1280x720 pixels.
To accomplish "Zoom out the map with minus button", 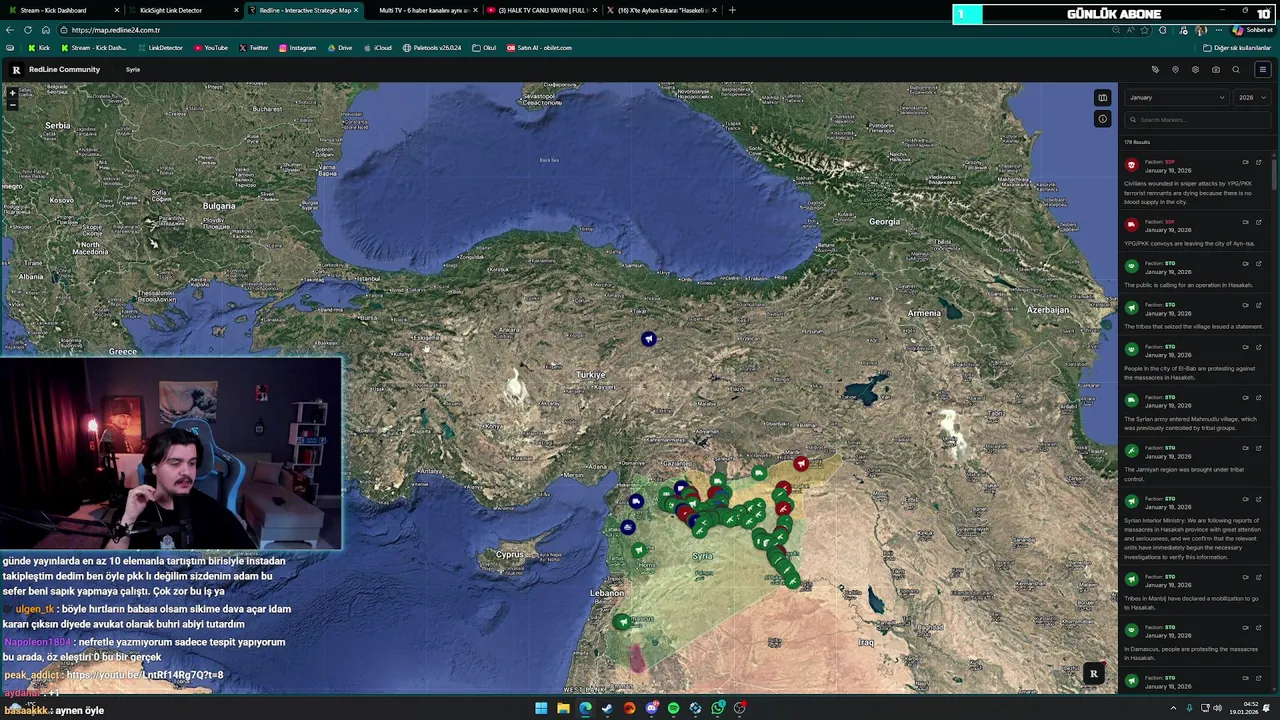I will tap(12, 104).
